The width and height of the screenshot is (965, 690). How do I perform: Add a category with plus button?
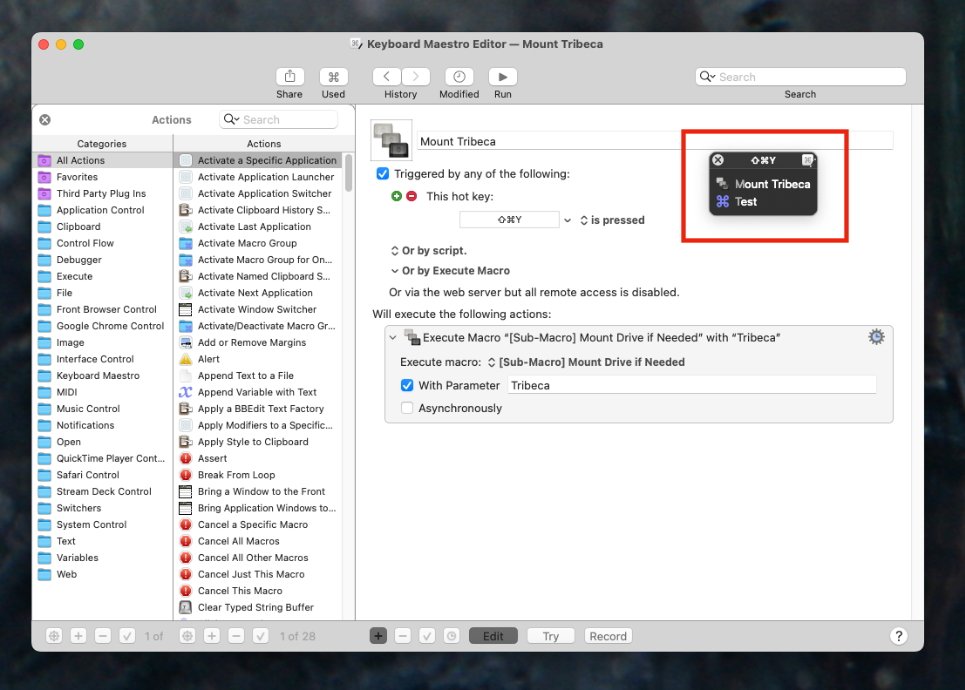pyautogui.click(x=78, y=636)
